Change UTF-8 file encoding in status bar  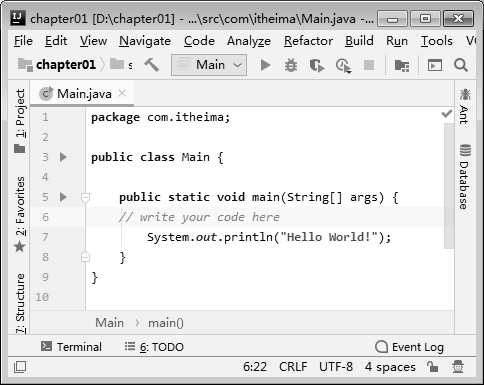pos(336,367)
